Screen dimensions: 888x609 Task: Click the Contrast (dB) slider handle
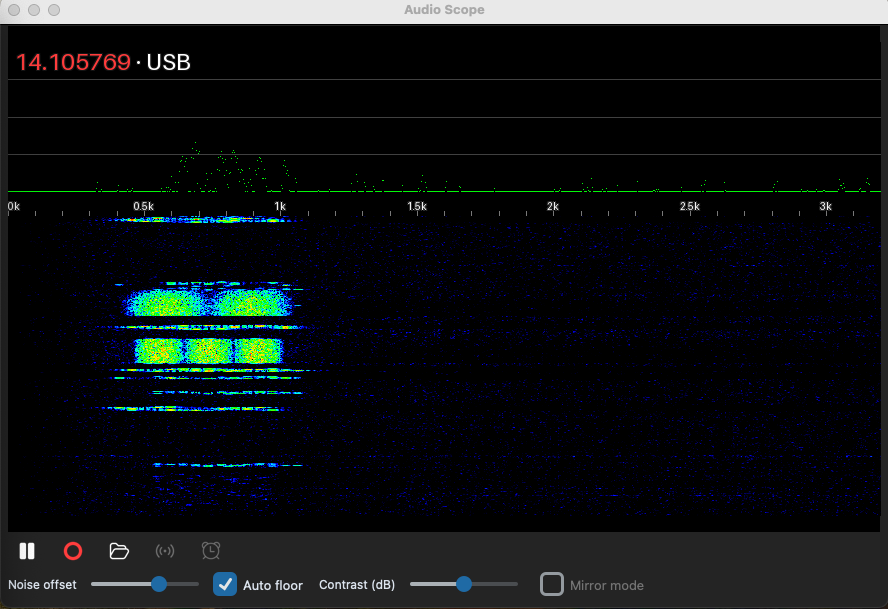coord(464,584)
